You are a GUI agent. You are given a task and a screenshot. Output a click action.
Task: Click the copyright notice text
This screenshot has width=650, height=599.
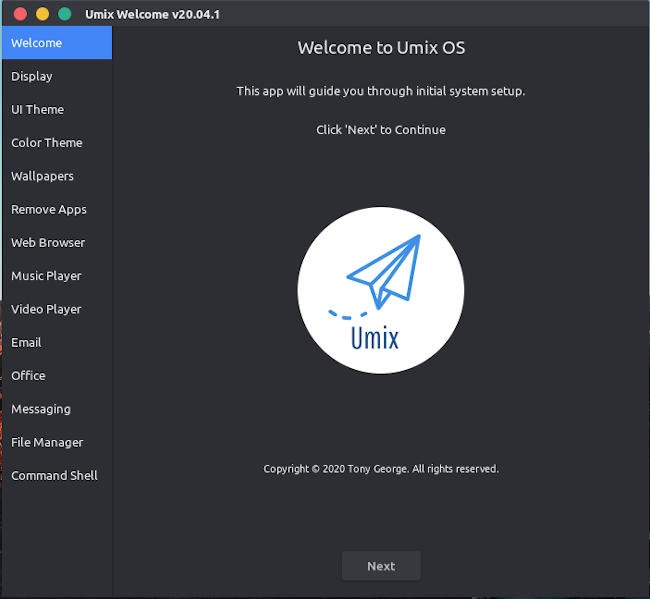coord(381,469)
